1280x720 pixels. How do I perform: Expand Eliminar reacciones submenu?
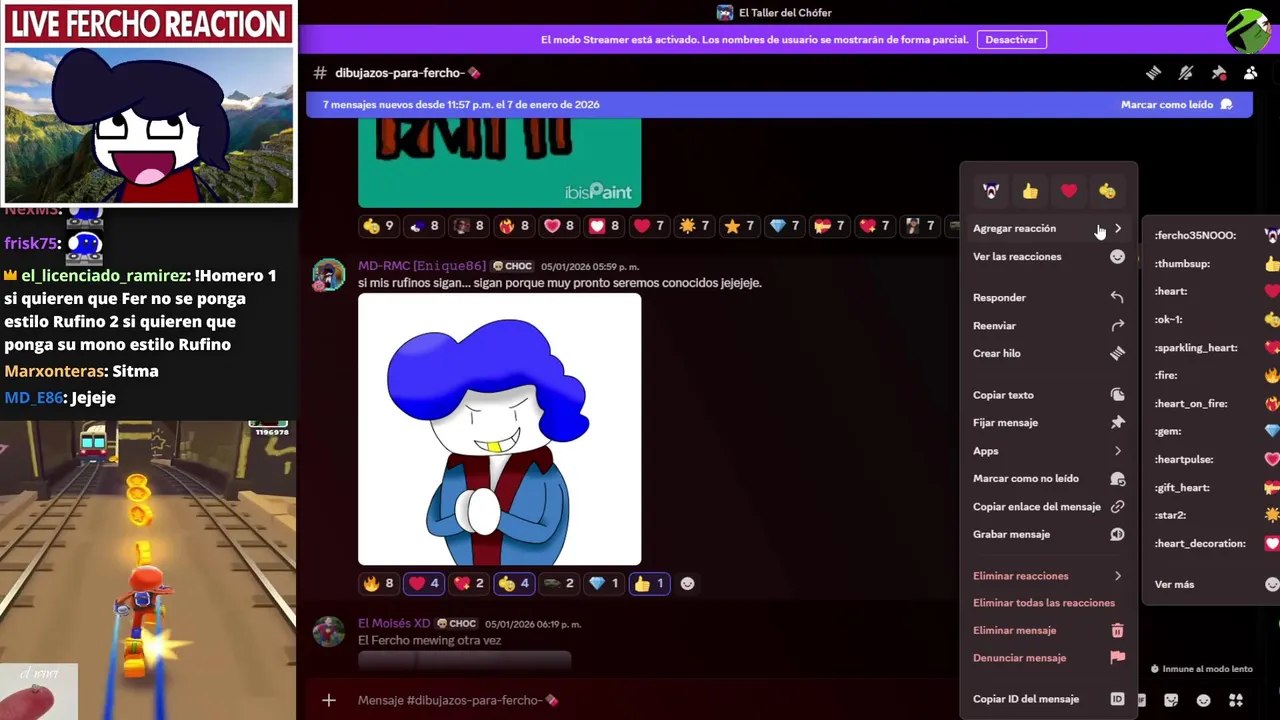[x=1048, y=576]
